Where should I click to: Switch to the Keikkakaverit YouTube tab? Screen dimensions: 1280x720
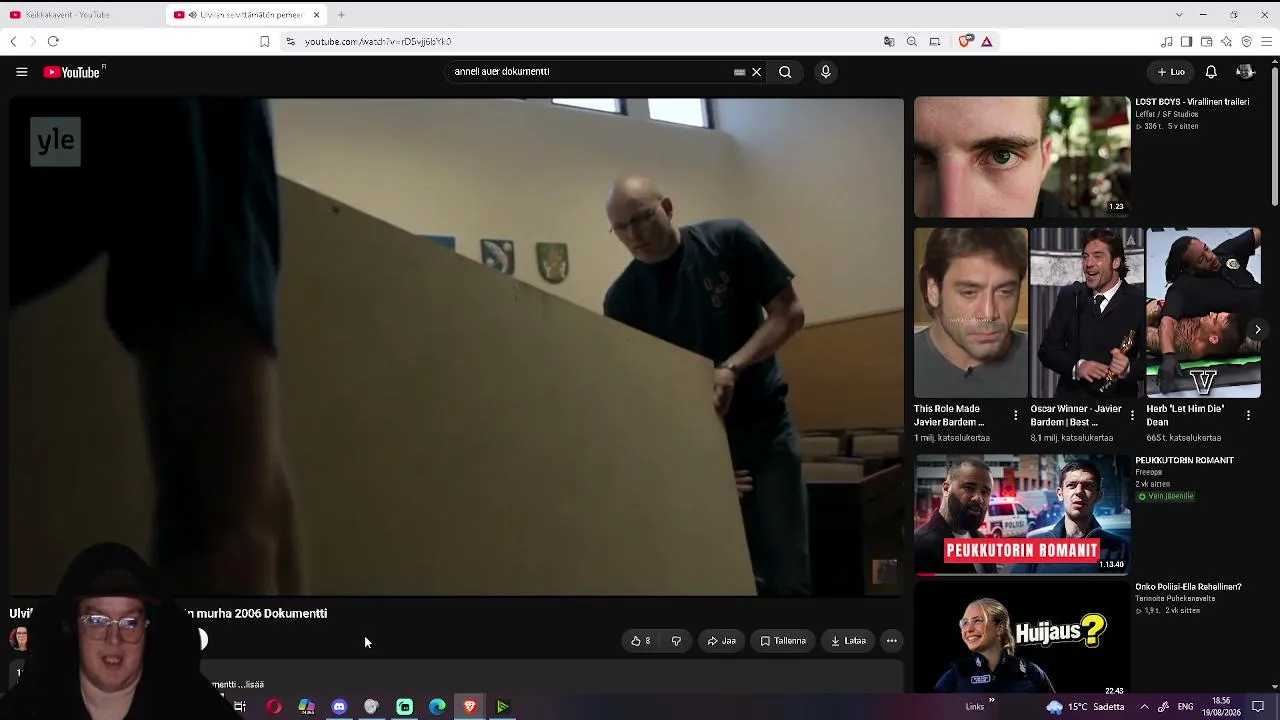tap(82, 15)
